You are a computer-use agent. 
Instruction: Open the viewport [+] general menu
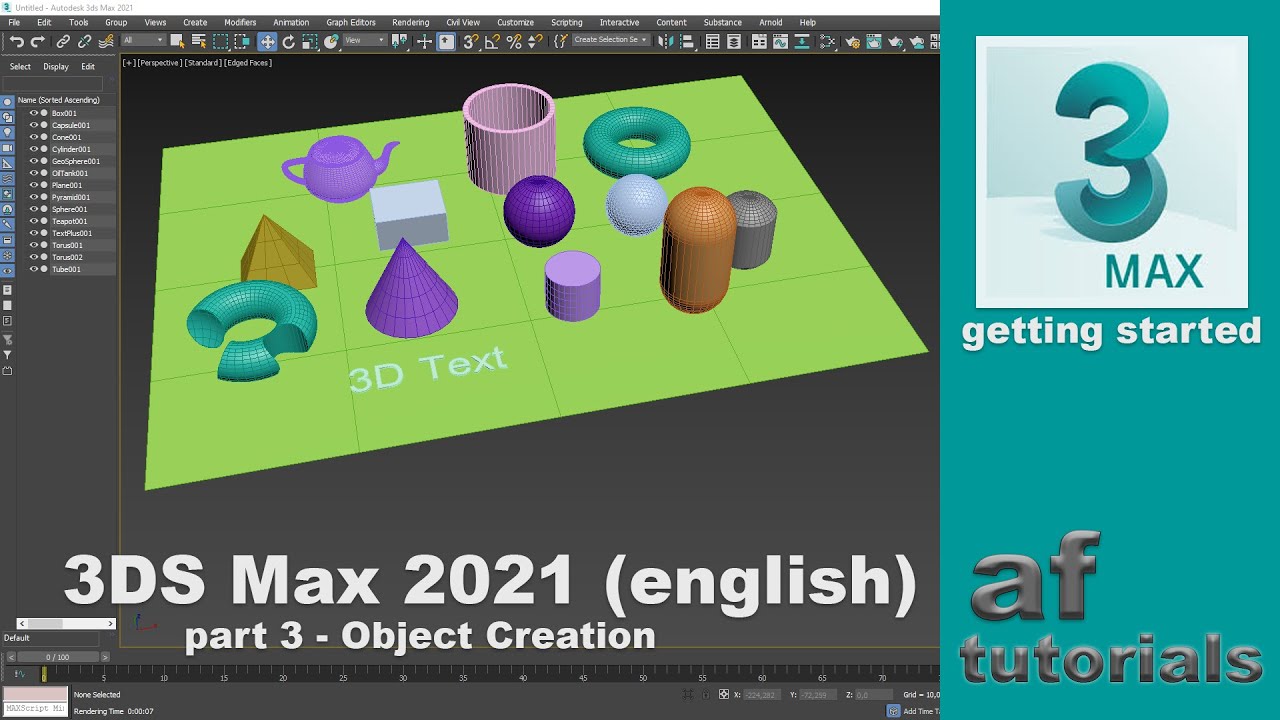click(128, 62)
